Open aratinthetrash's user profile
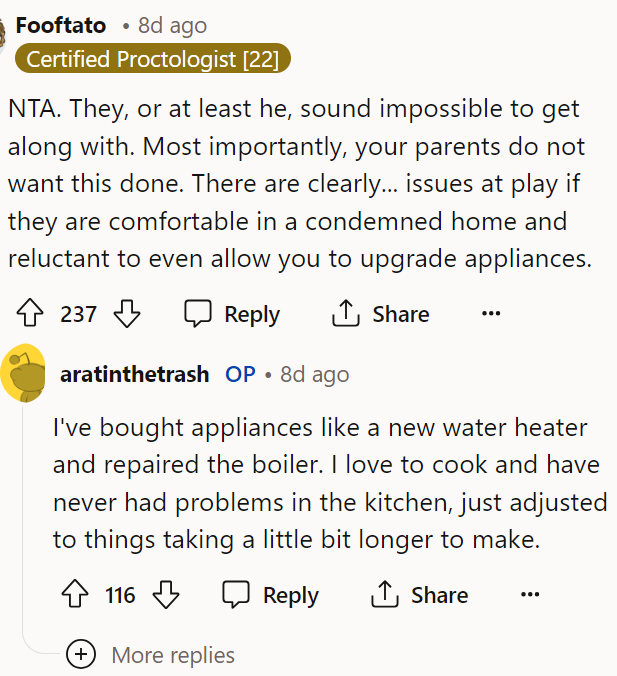 (135, 374)
